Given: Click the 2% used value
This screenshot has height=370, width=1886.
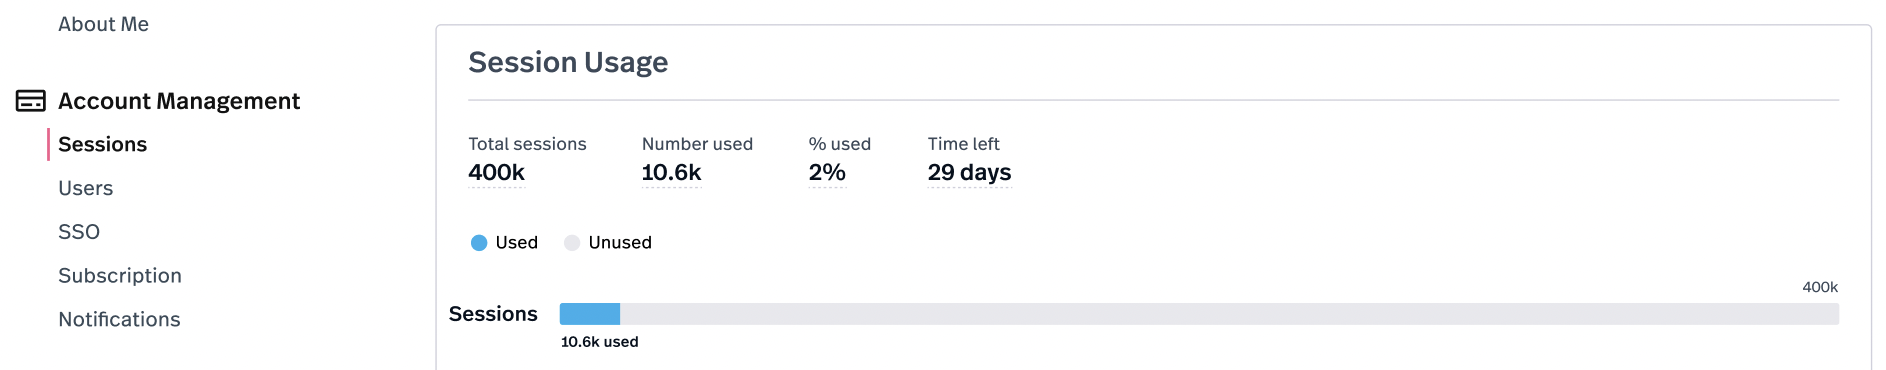Looking at the screenshot, I should [x=827, y=172].
